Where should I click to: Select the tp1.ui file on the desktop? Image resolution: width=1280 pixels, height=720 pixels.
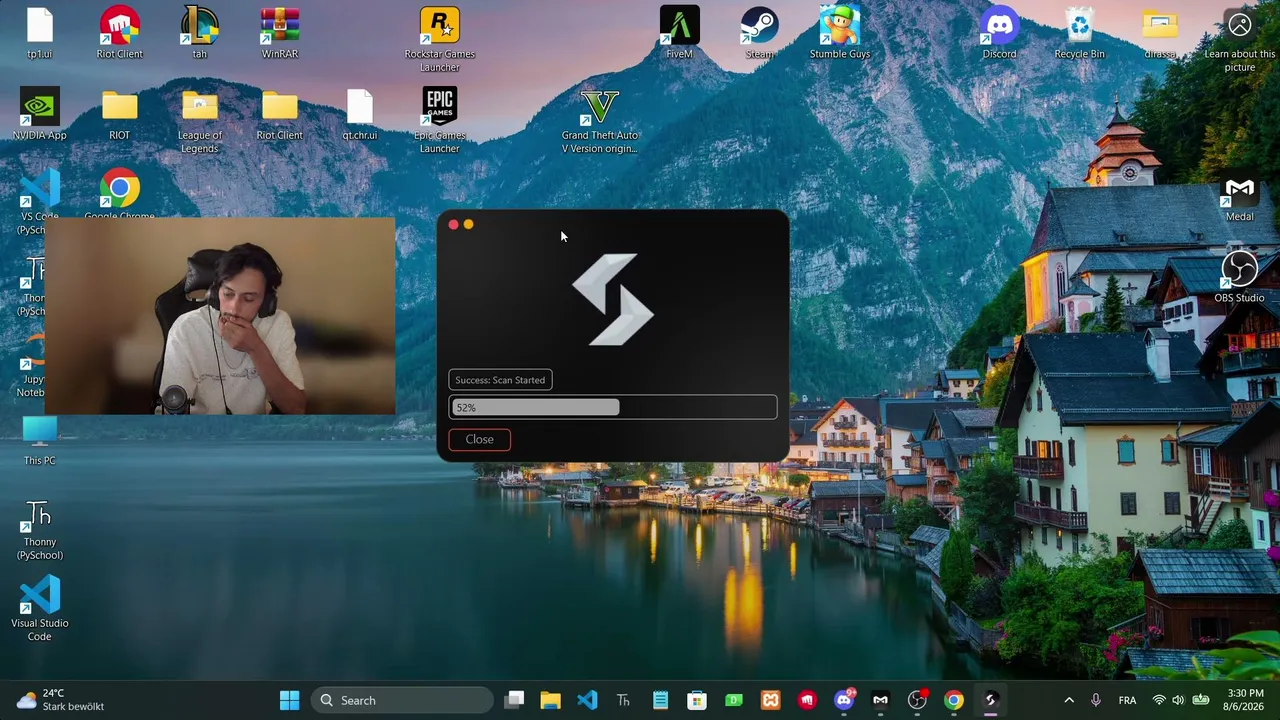(40, 33)
